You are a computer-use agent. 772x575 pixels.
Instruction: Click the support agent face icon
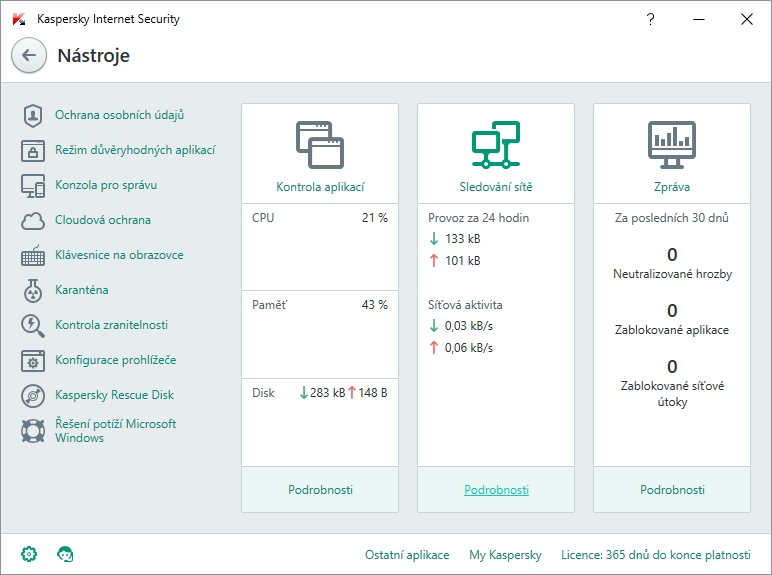66,554
